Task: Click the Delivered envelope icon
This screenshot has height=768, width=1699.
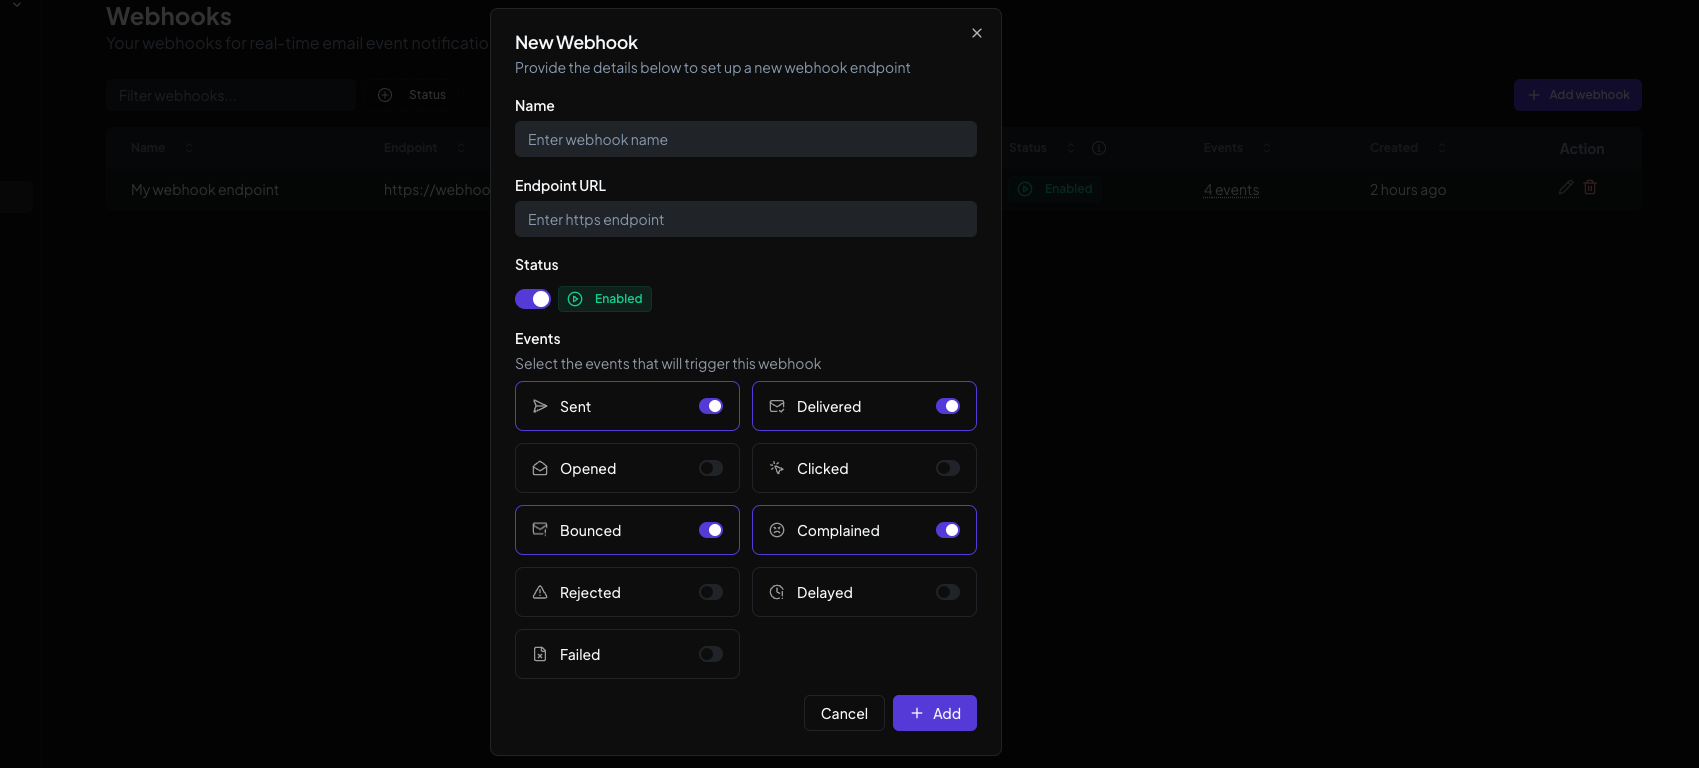Action: pos(777,406)
